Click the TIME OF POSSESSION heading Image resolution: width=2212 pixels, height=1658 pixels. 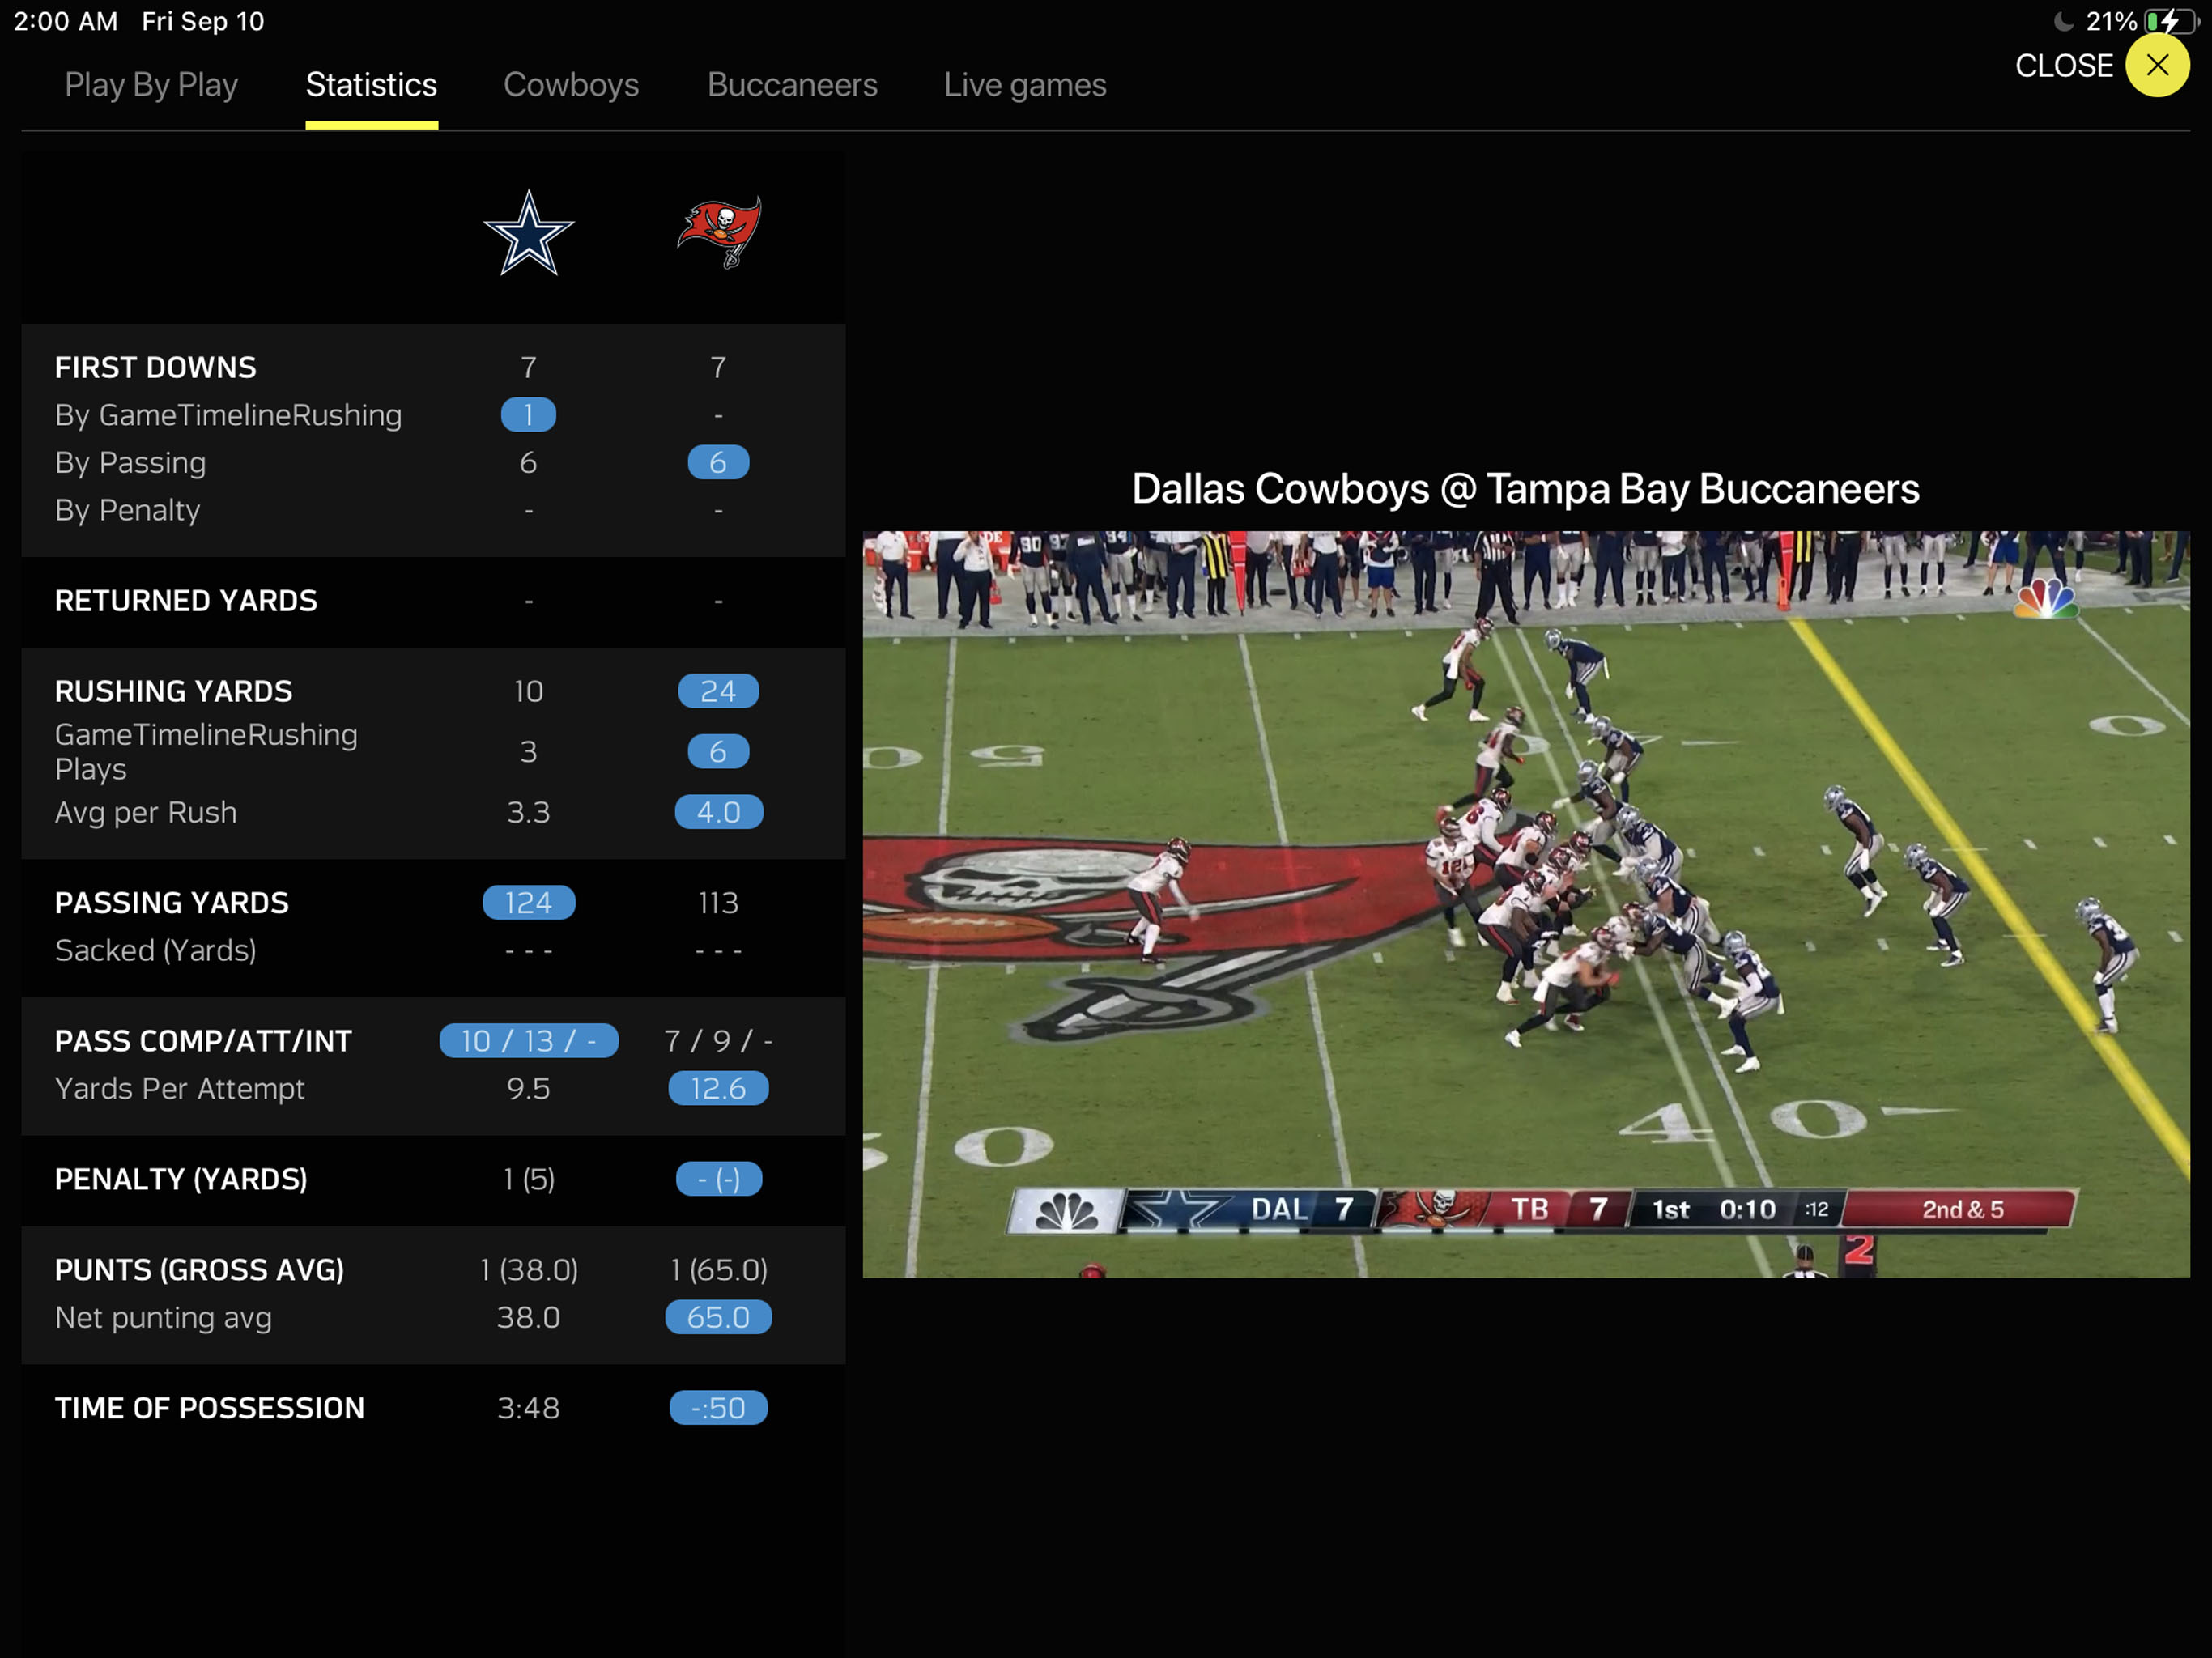(x=209, y=1408)
